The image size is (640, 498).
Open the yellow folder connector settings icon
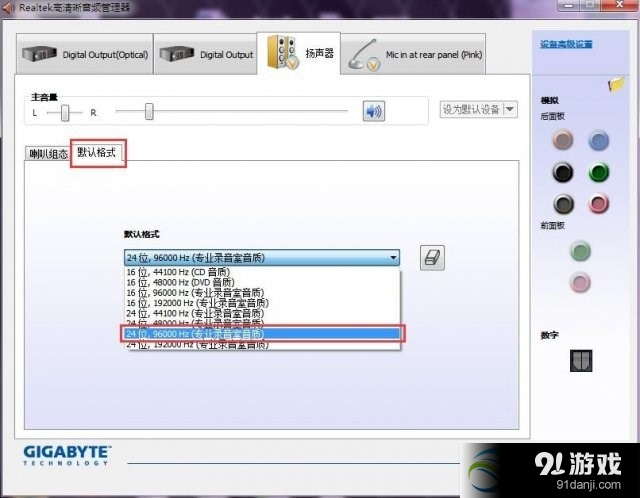click(x=616, y=84)
